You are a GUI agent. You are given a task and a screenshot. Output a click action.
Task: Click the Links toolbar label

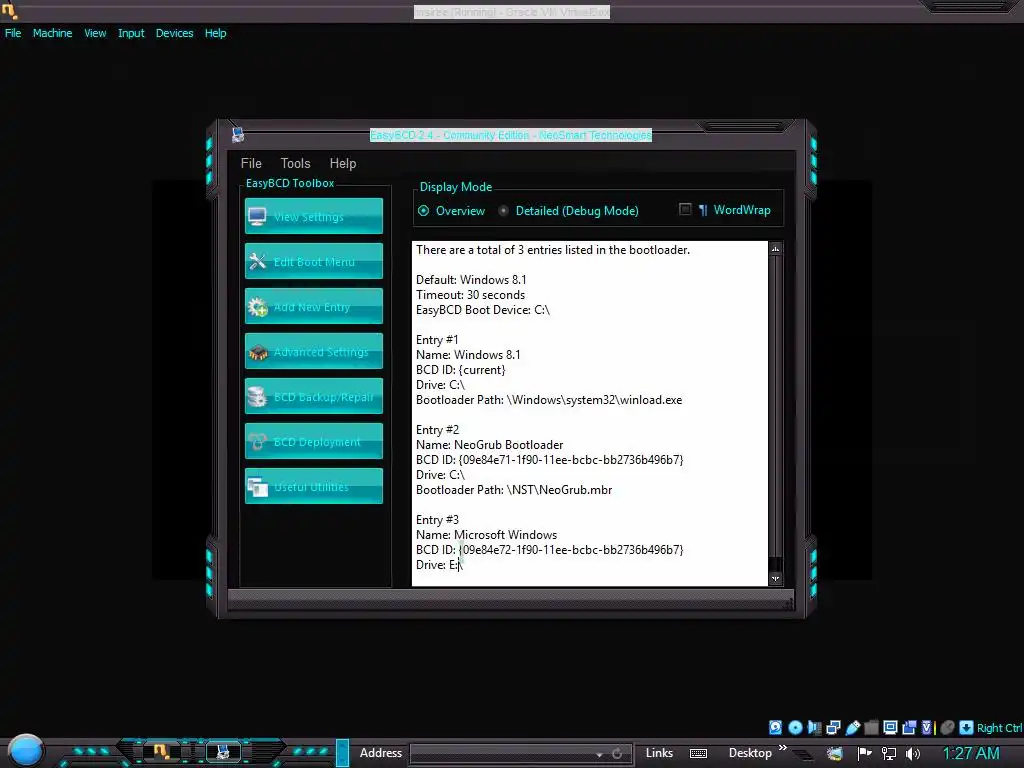pos(659,753)
